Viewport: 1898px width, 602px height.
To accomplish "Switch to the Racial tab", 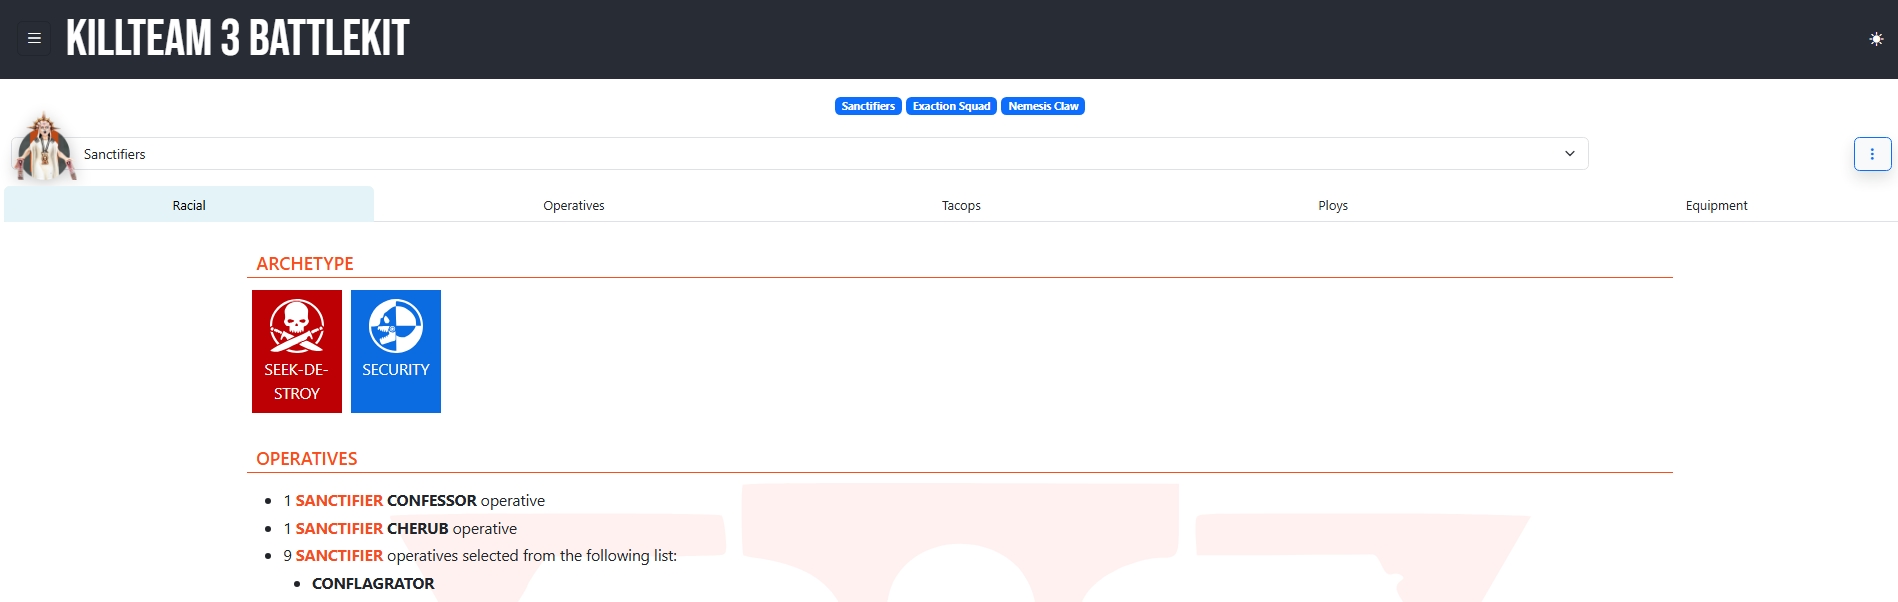I will point(189,205).
